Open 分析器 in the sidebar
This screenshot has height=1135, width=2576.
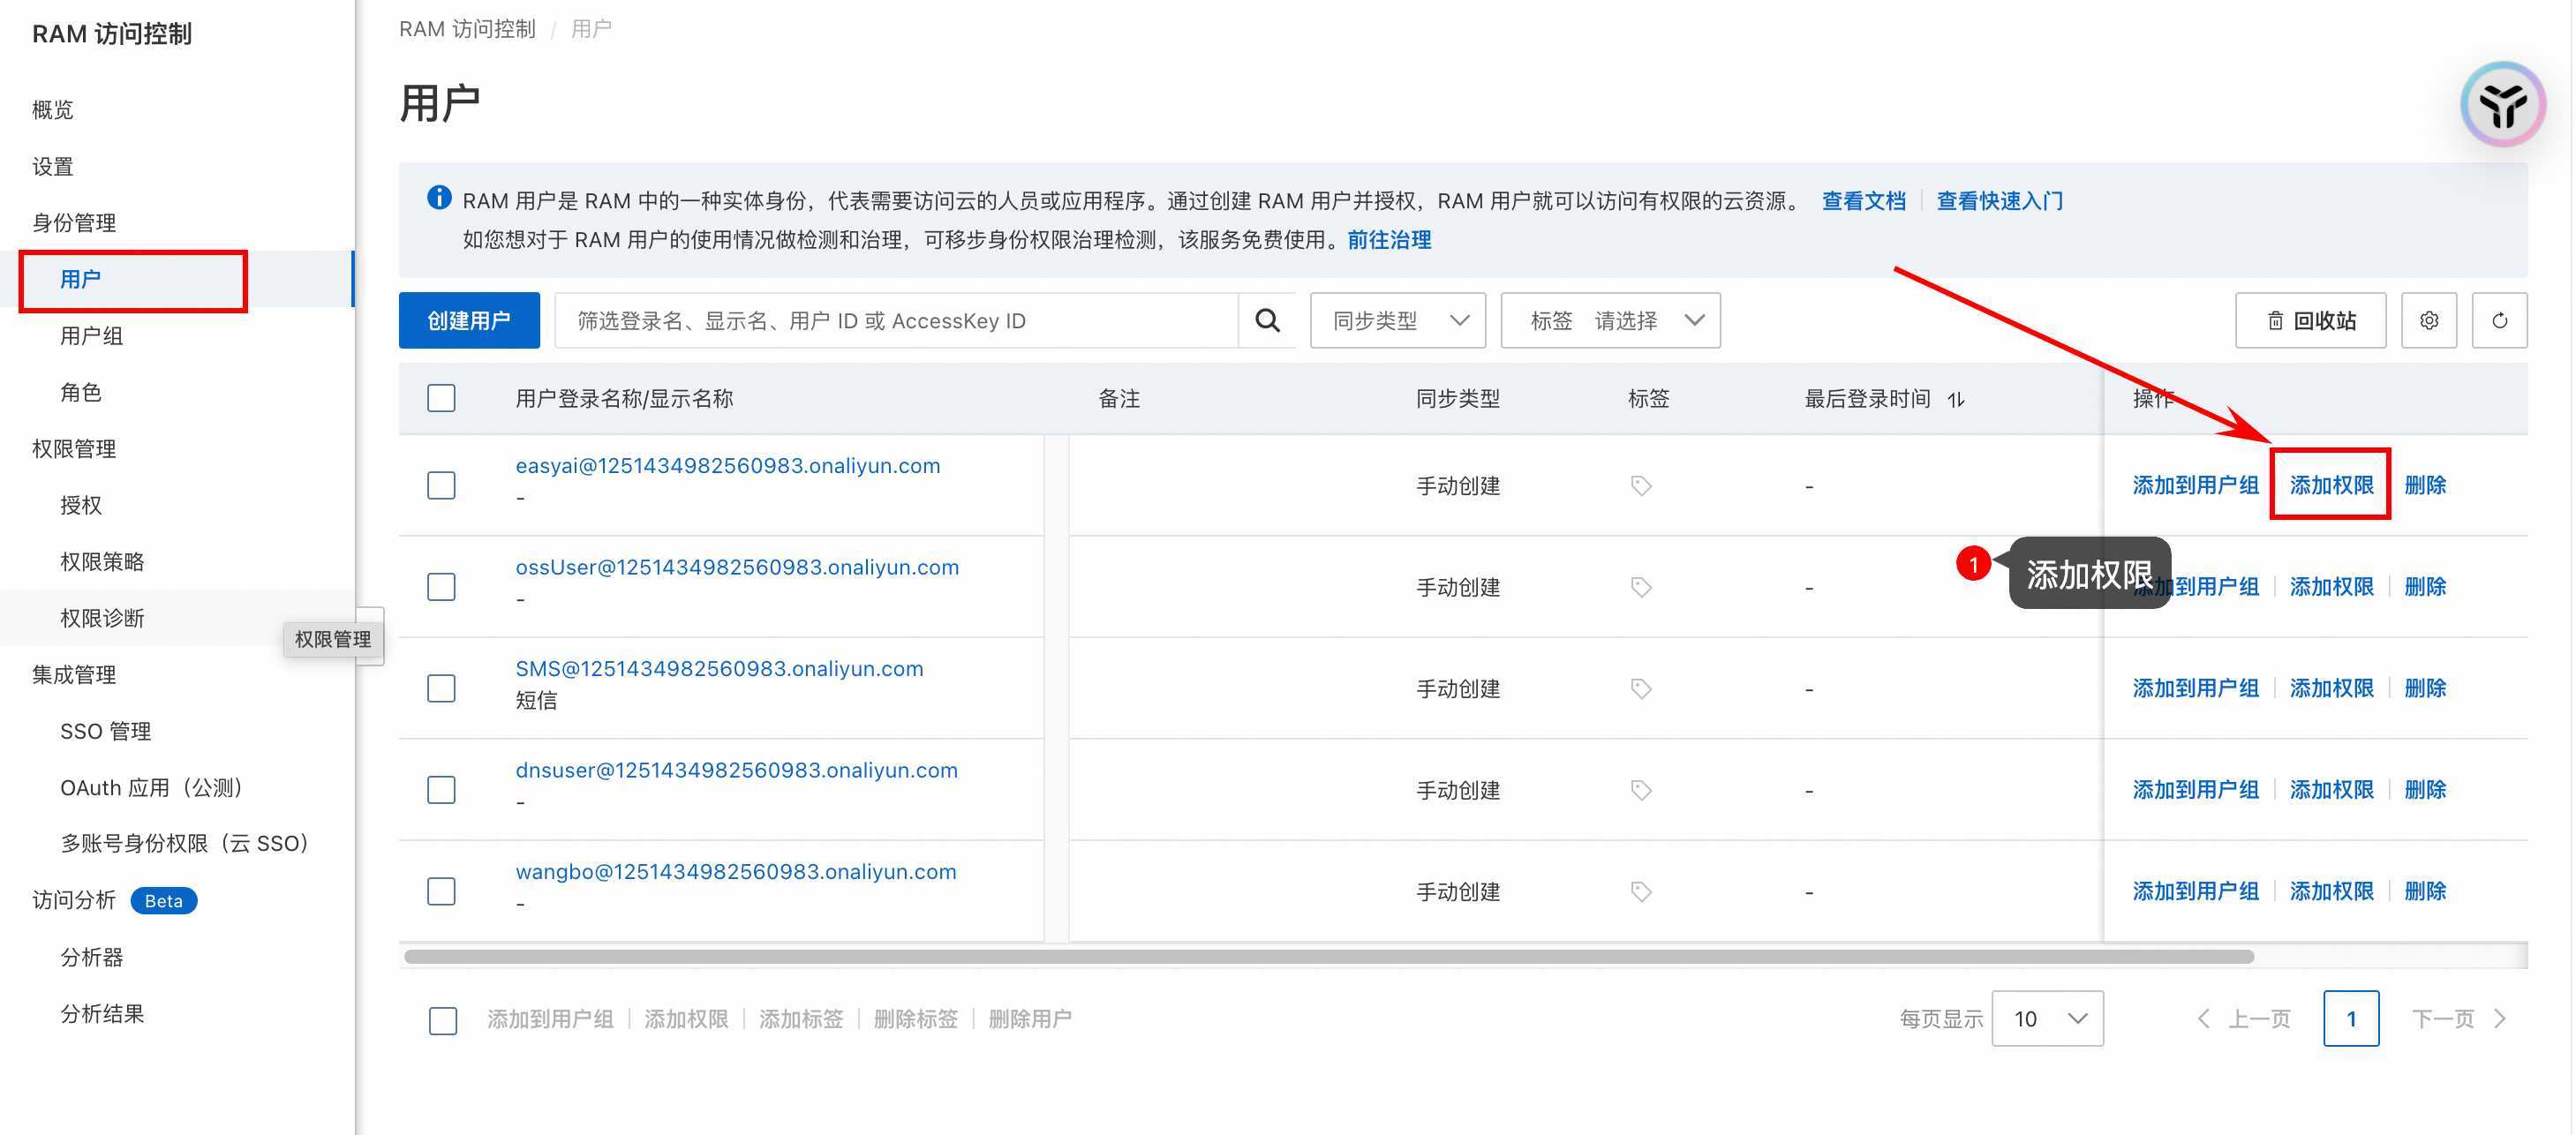pyautogui.click(x=91, y=957)
